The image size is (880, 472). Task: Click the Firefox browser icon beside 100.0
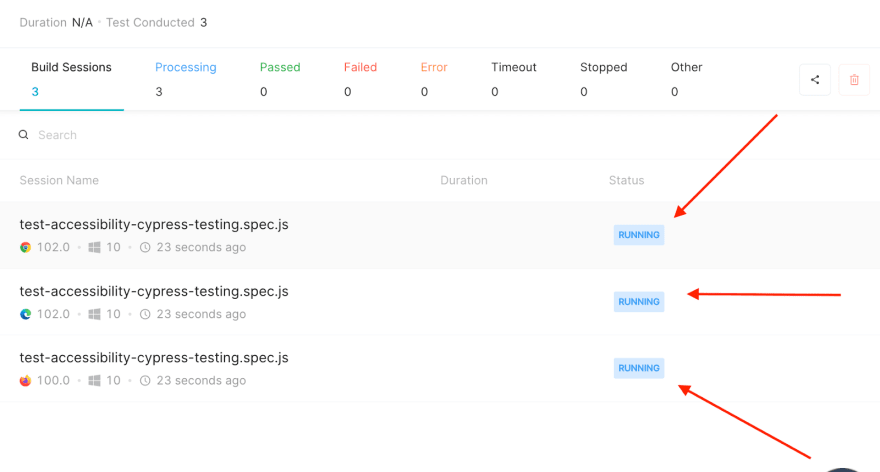pos(25,381)
